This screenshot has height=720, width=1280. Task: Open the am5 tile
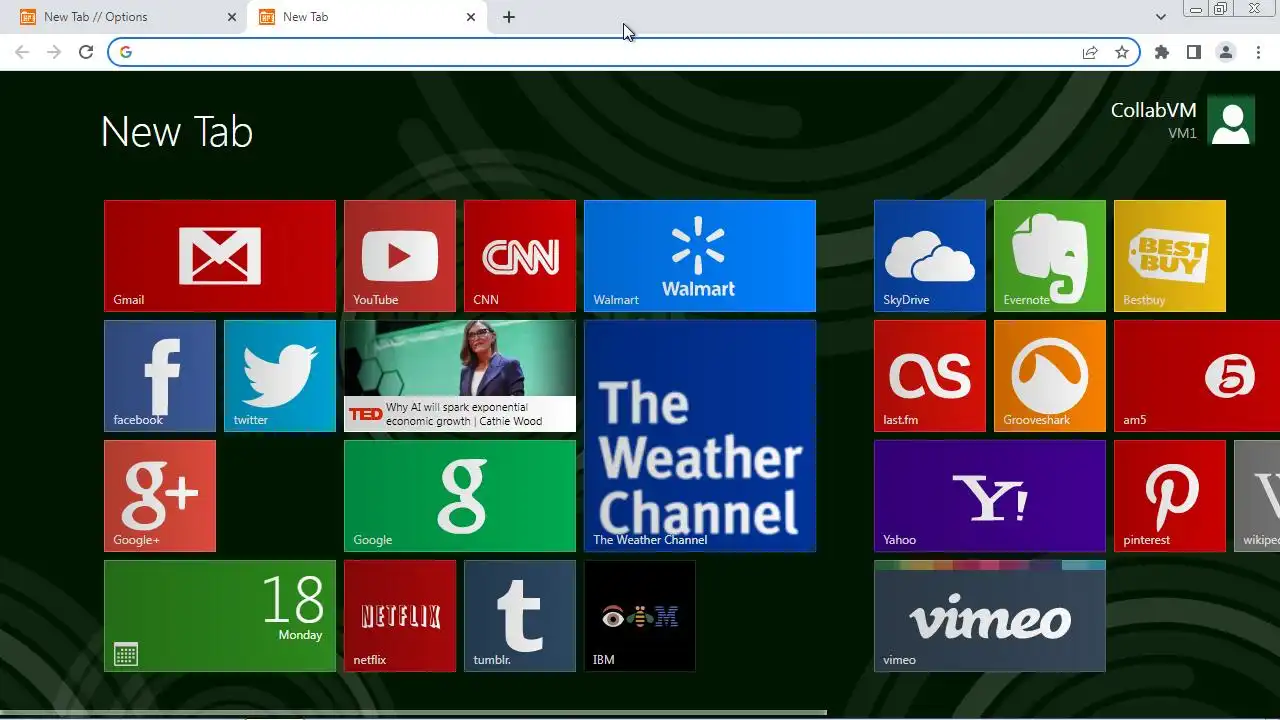tap(1197, 376)
